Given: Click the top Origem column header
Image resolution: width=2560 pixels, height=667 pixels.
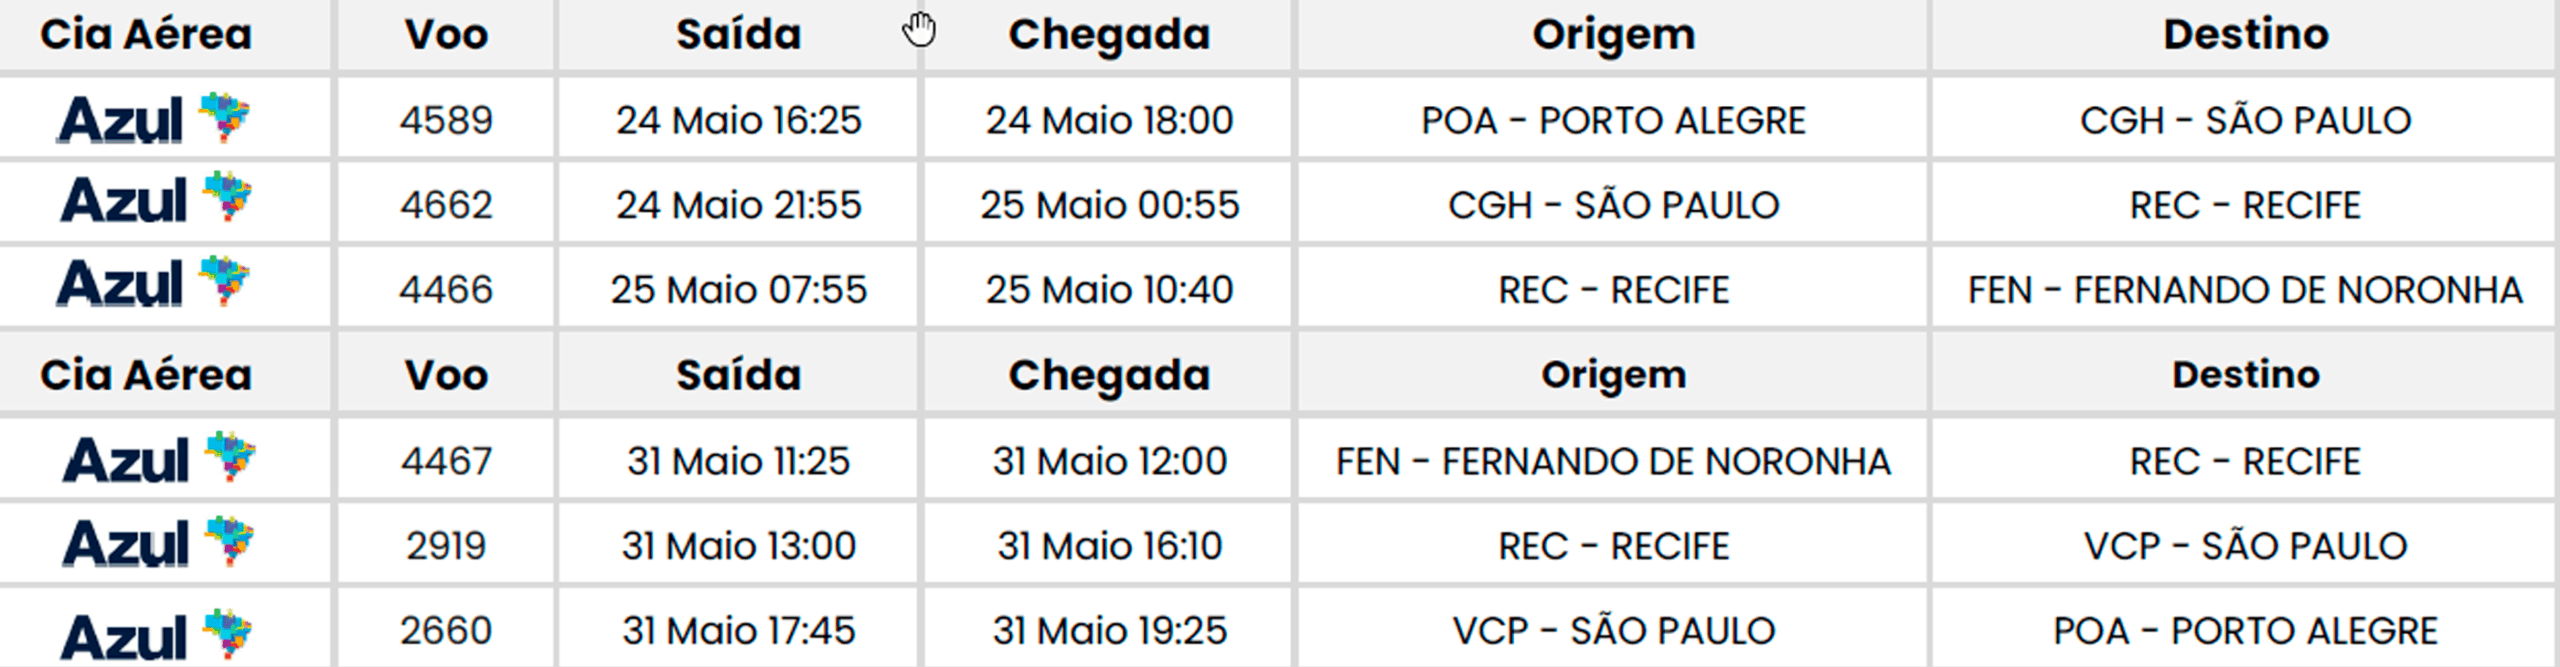Looking at the screenshot, I should 1613,35.
